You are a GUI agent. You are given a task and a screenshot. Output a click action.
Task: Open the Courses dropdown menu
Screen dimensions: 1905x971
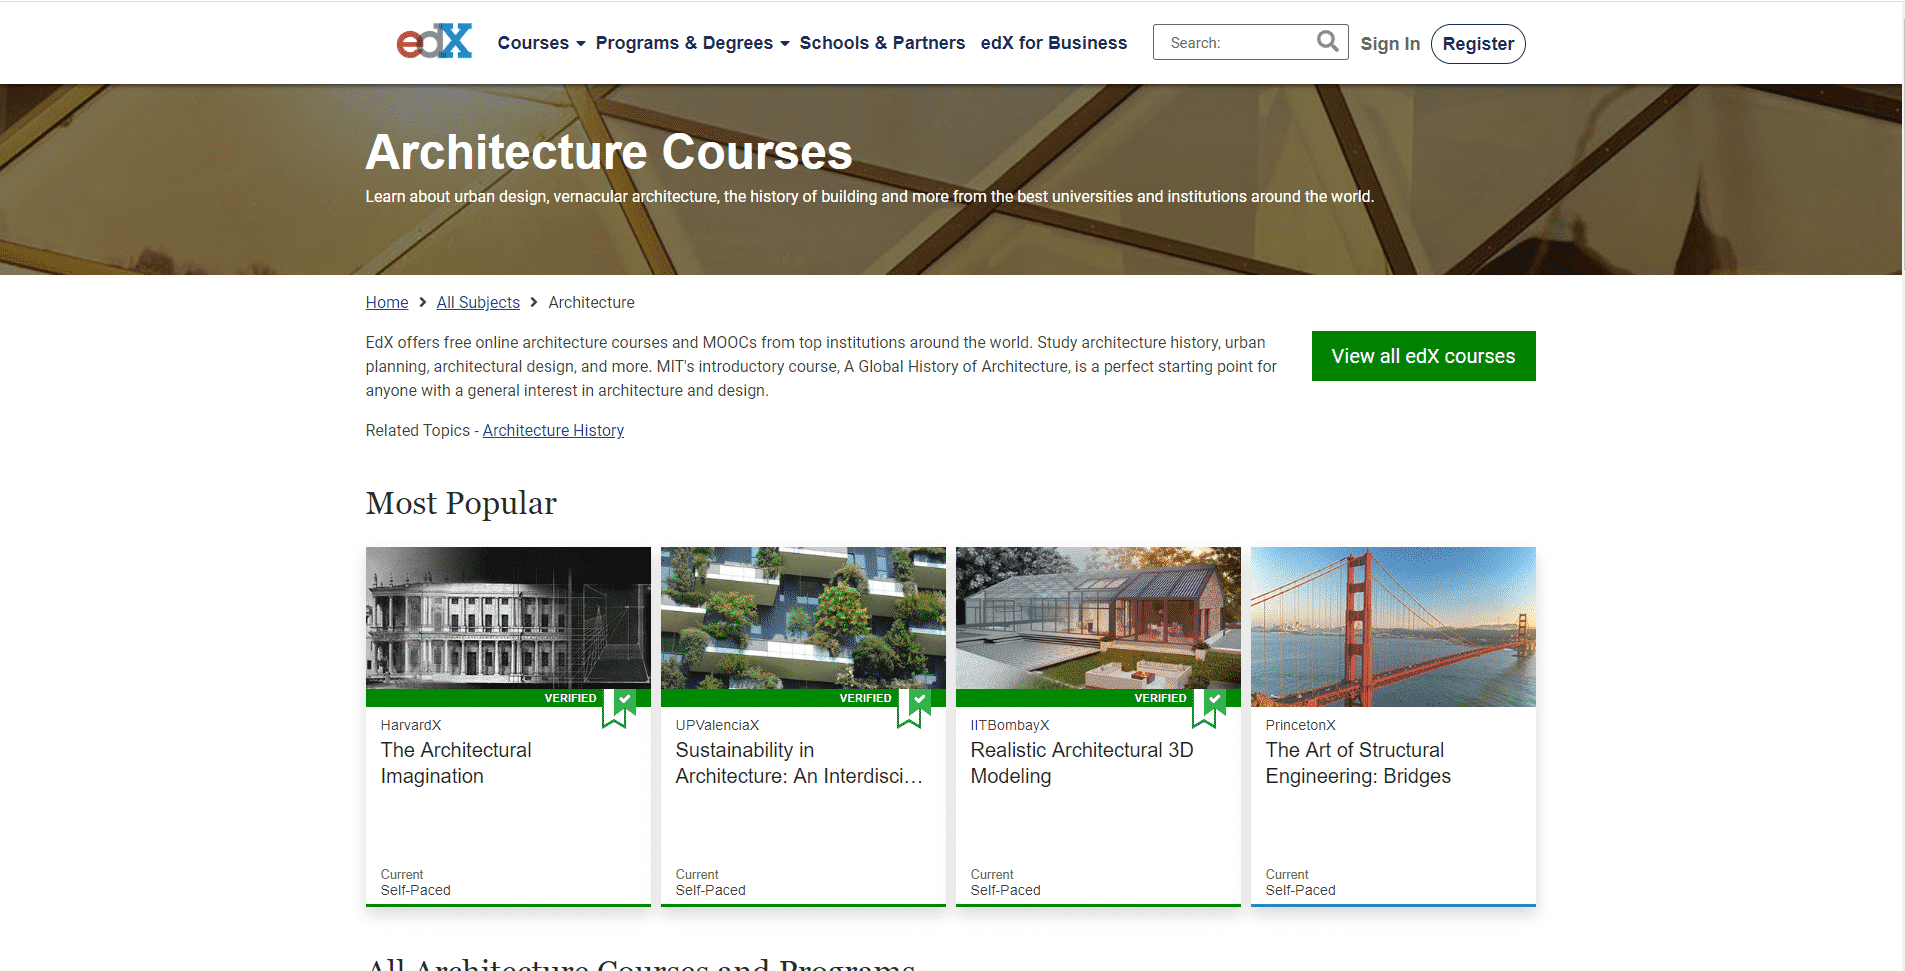click(541, 43)
